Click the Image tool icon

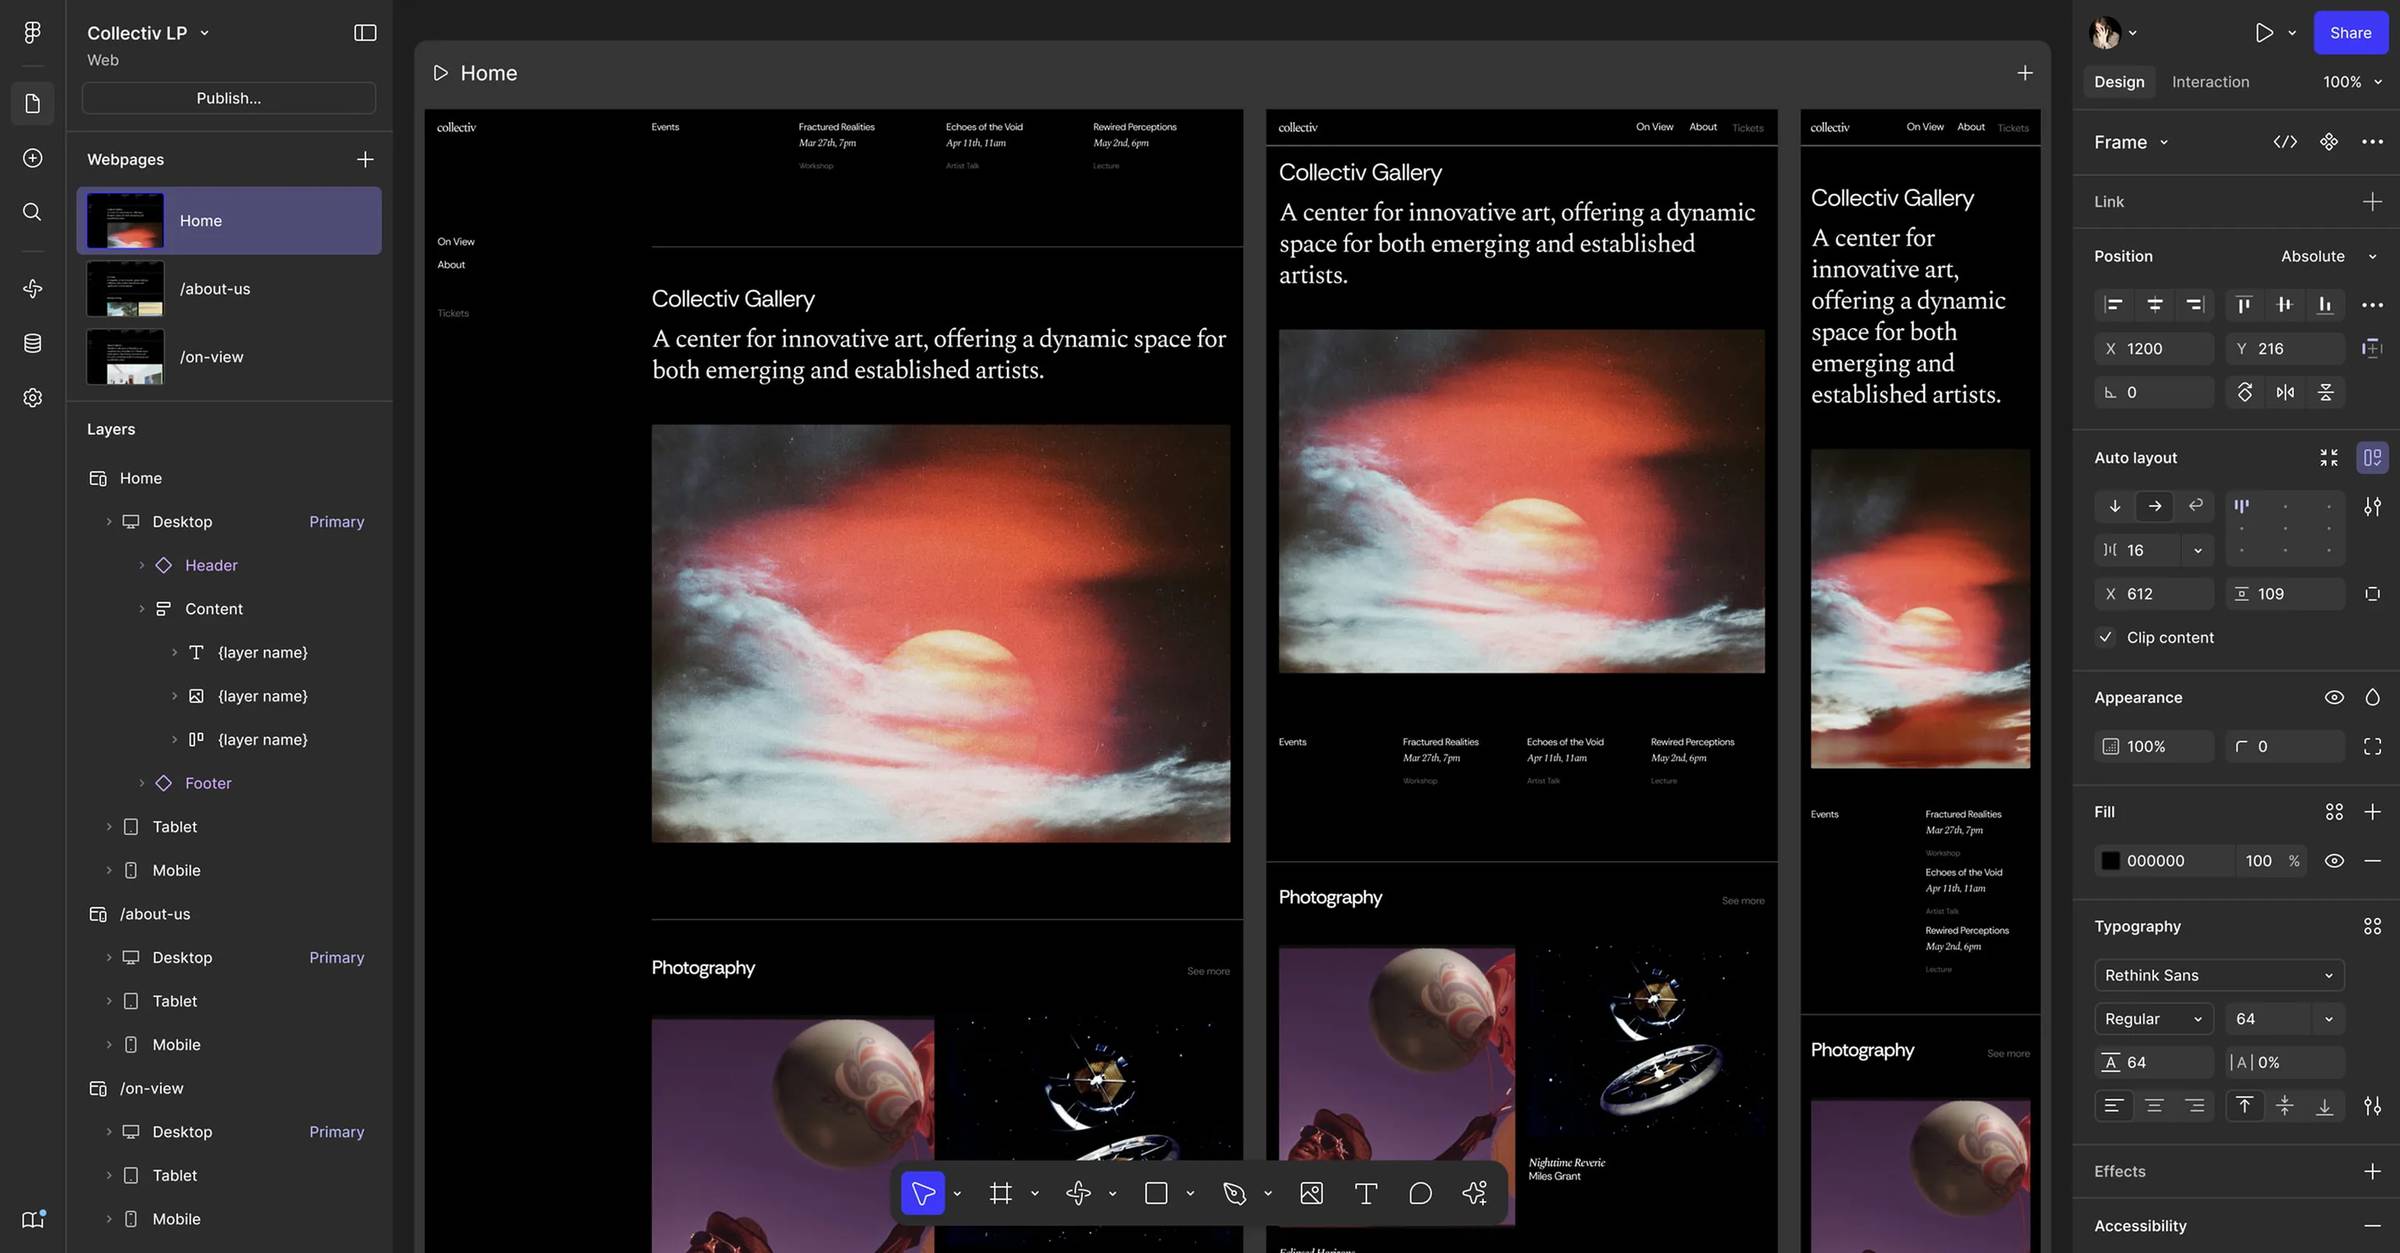pyautogui.click(x=1311, y=1193)
